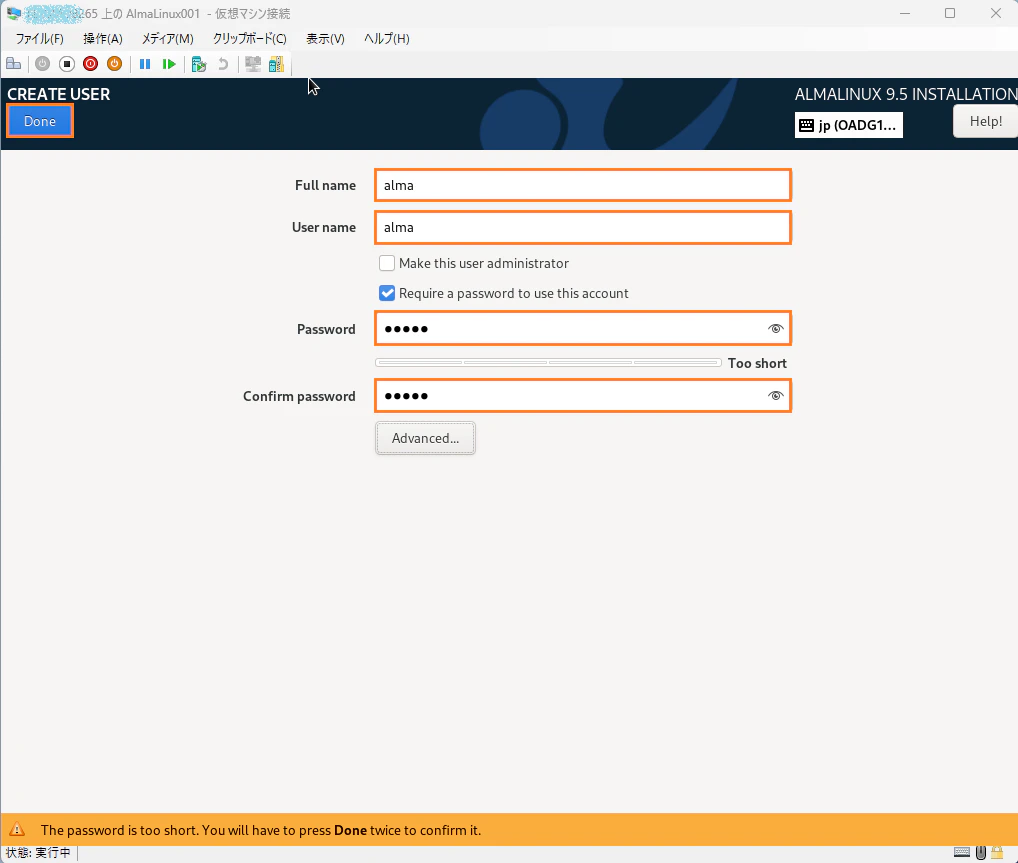Click ALMALINUX 9.5 INSTALLATION title text
This screenshot has height=863, width=1018.
(x=906, y=94)
